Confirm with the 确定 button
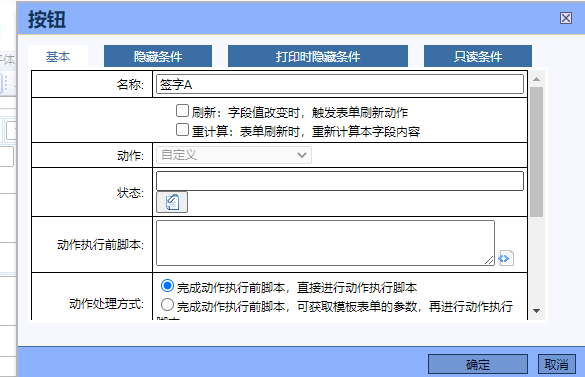Image resolution: width=585 pixels, height=377 pixels. click(478, 364)
